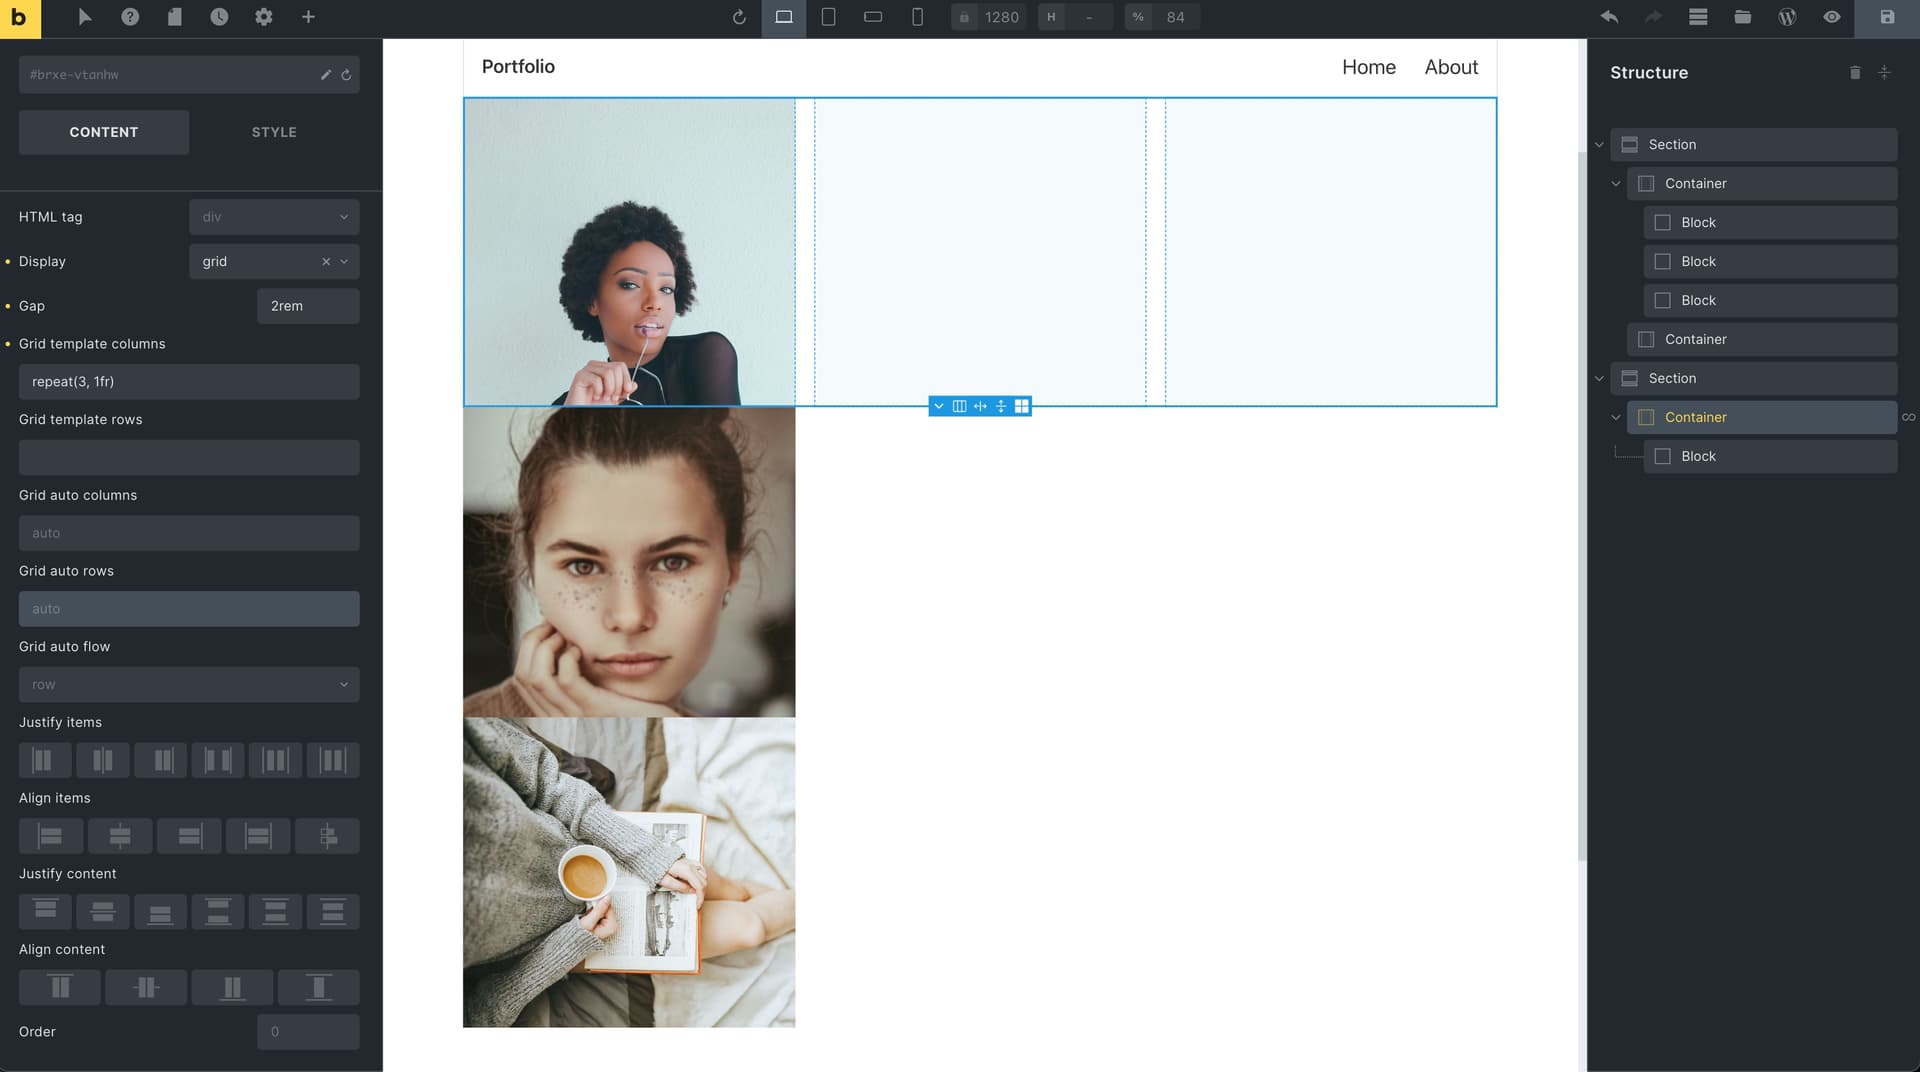Set Align items to center
The height and width of the screenshot is (1072, 1920).
[120, 836]
